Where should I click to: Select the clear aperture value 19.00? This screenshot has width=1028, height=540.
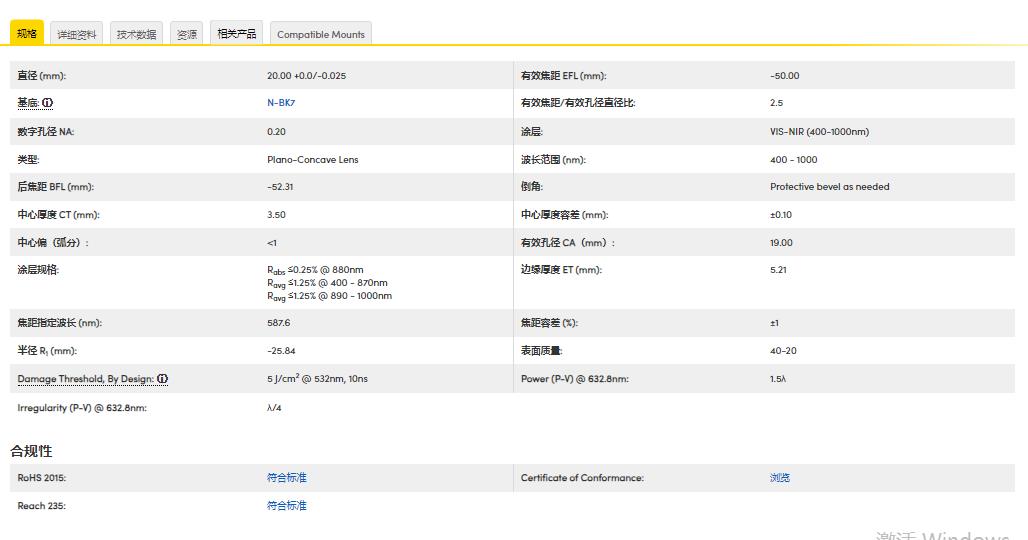coord(781,243)
